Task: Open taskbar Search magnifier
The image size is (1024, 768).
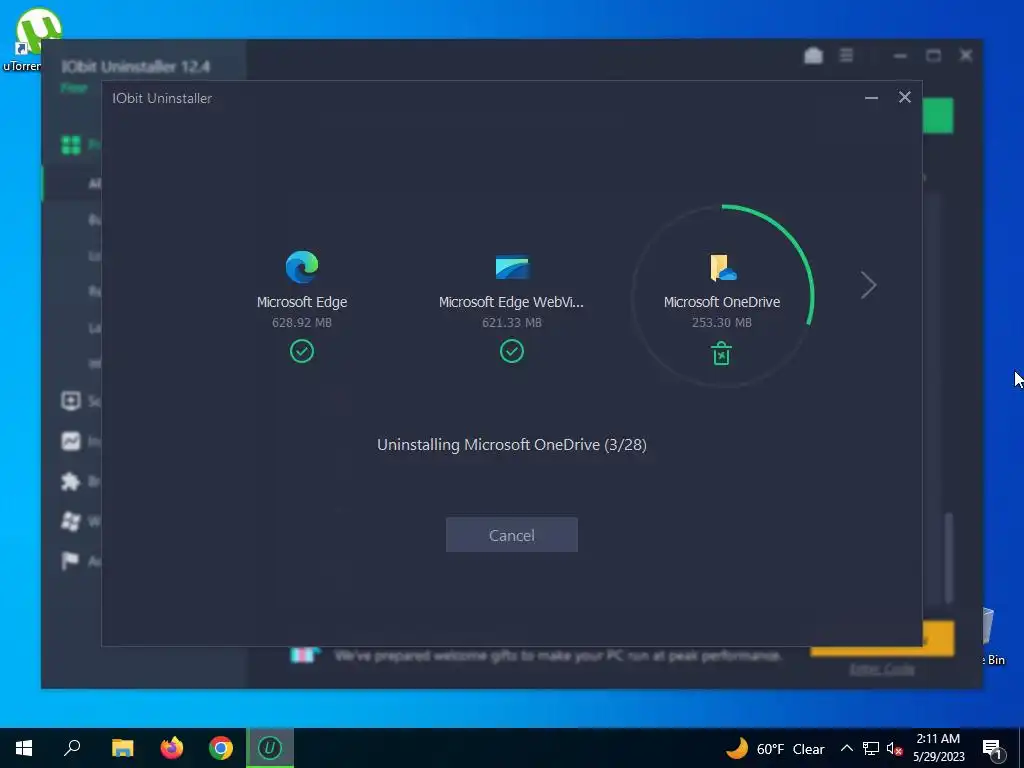Action: (72, 748)
